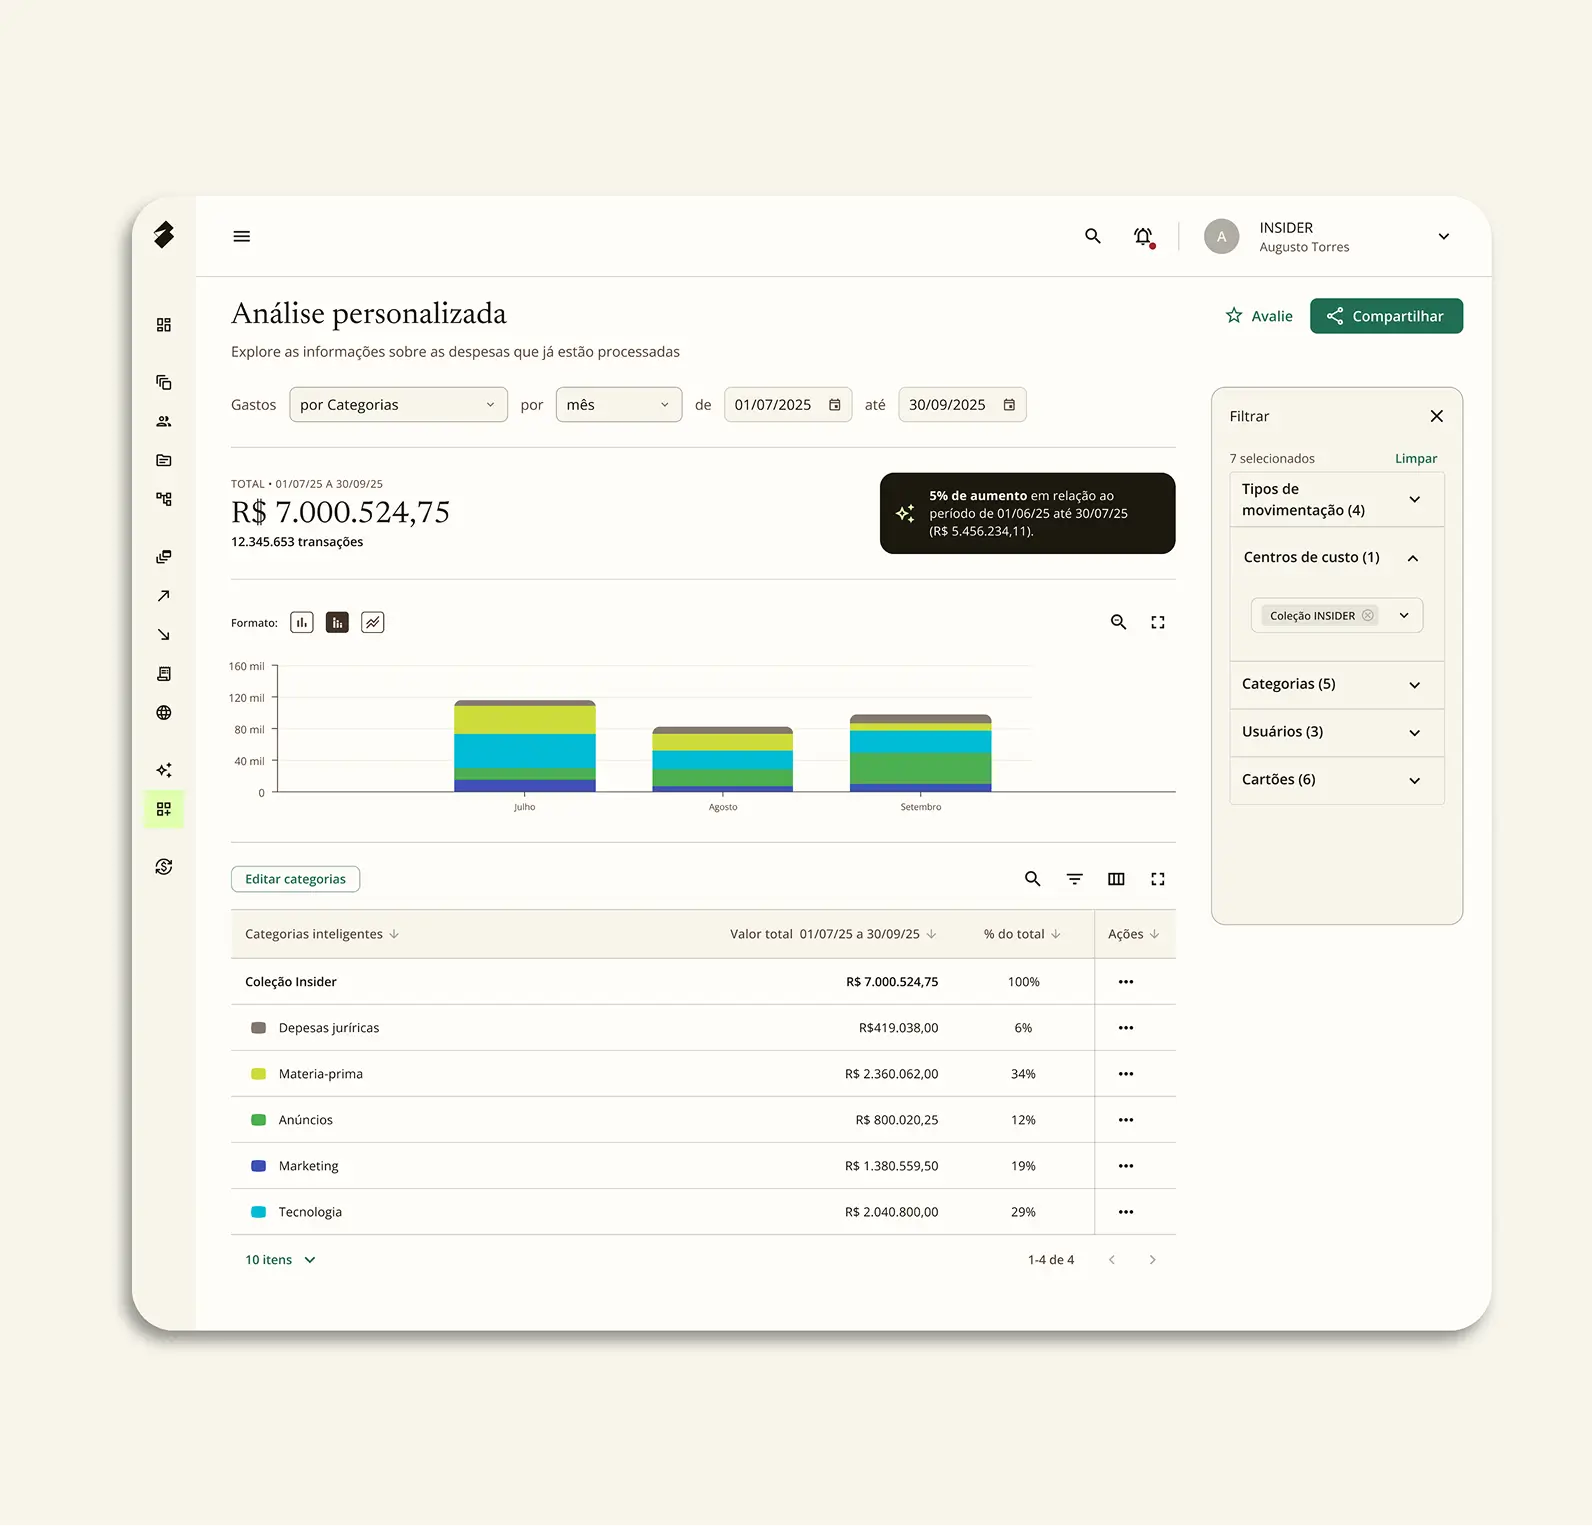Click the Ações column header

[1134, 934]
